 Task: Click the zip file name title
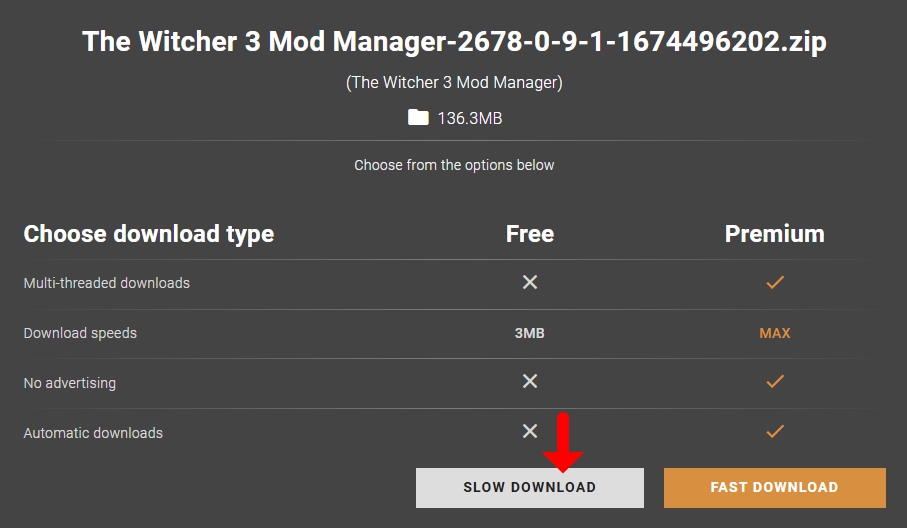click(454, 42)
